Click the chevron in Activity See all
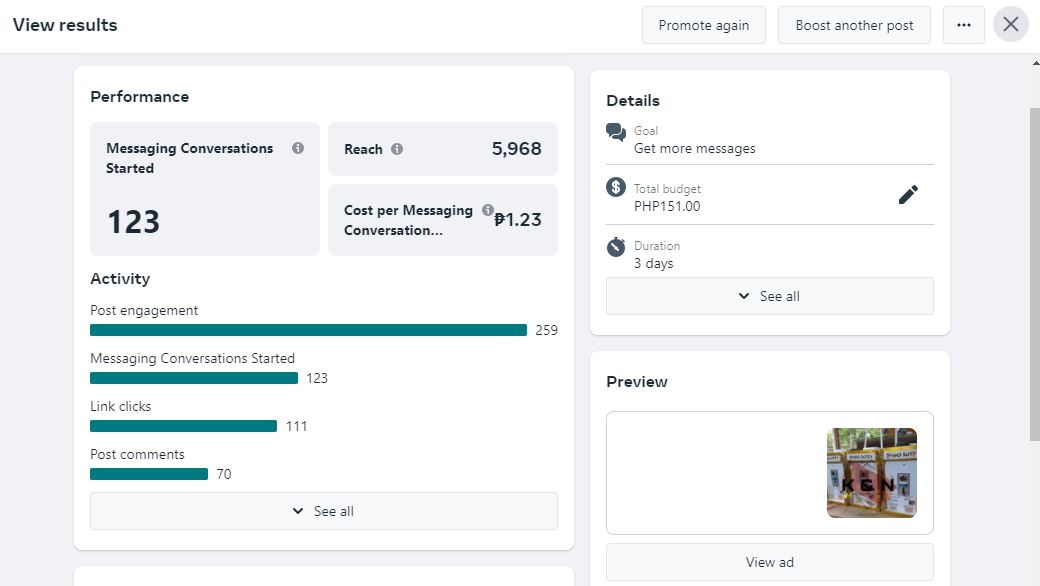 click(x=298, y=511)
